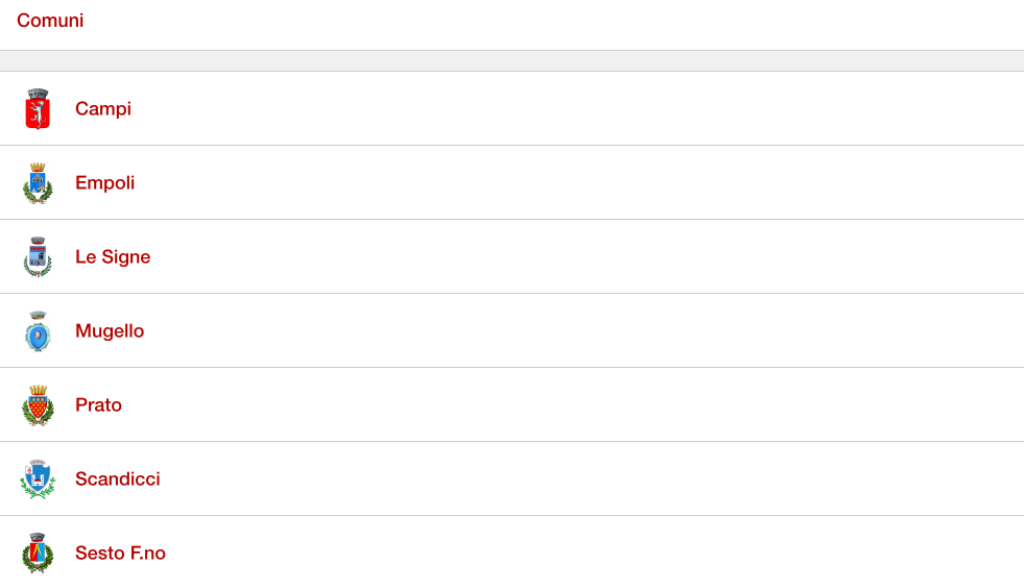Click the Empoli coat of arms icon
Viewport: 1024px width, 576px height.
click(38, 183)
